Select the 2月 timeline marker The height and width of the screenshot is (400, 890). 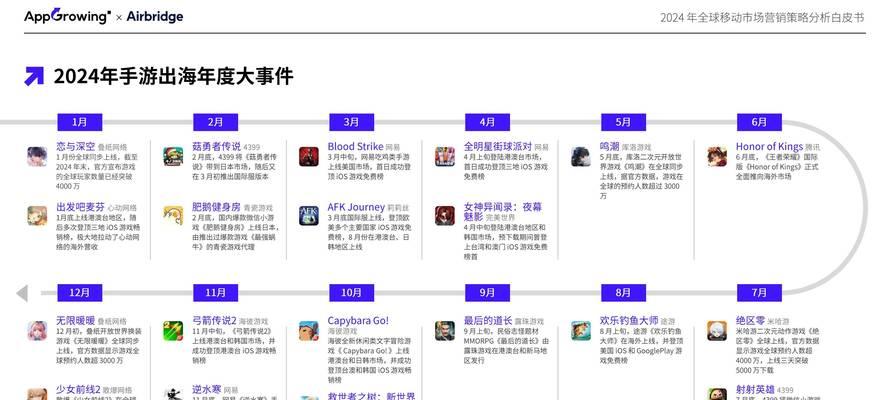[x=216, y=122]
